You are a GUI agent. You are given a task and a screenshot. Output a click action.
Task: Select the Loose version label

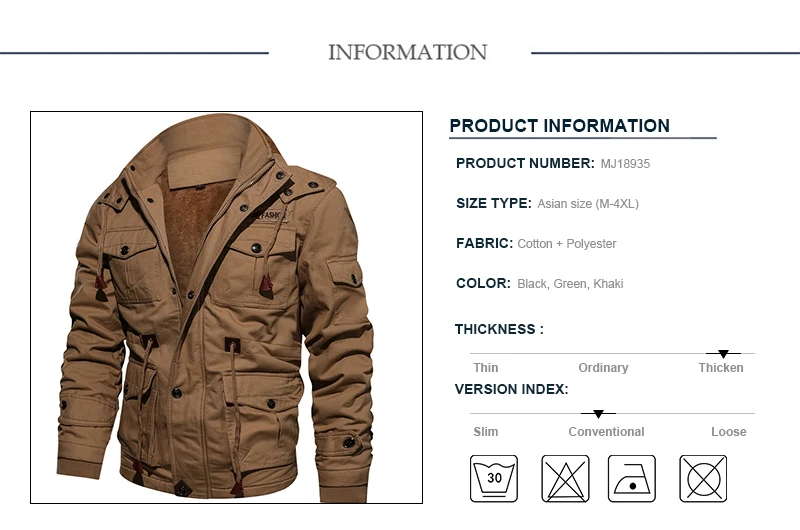[729, 432]
